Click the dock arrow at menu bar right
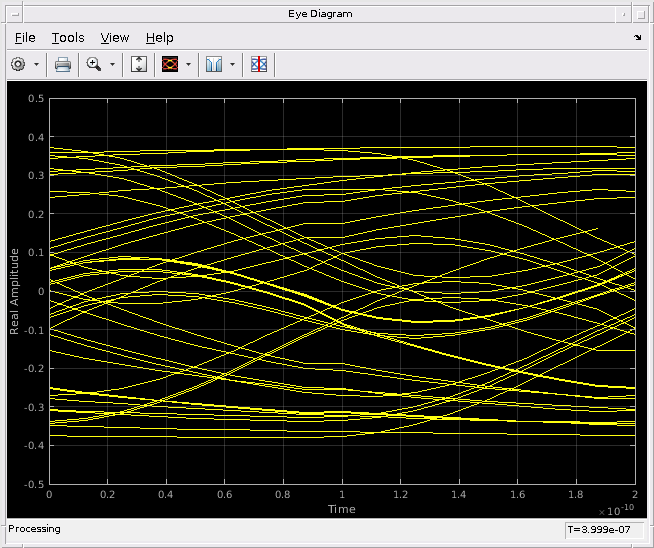 [638, 38]
